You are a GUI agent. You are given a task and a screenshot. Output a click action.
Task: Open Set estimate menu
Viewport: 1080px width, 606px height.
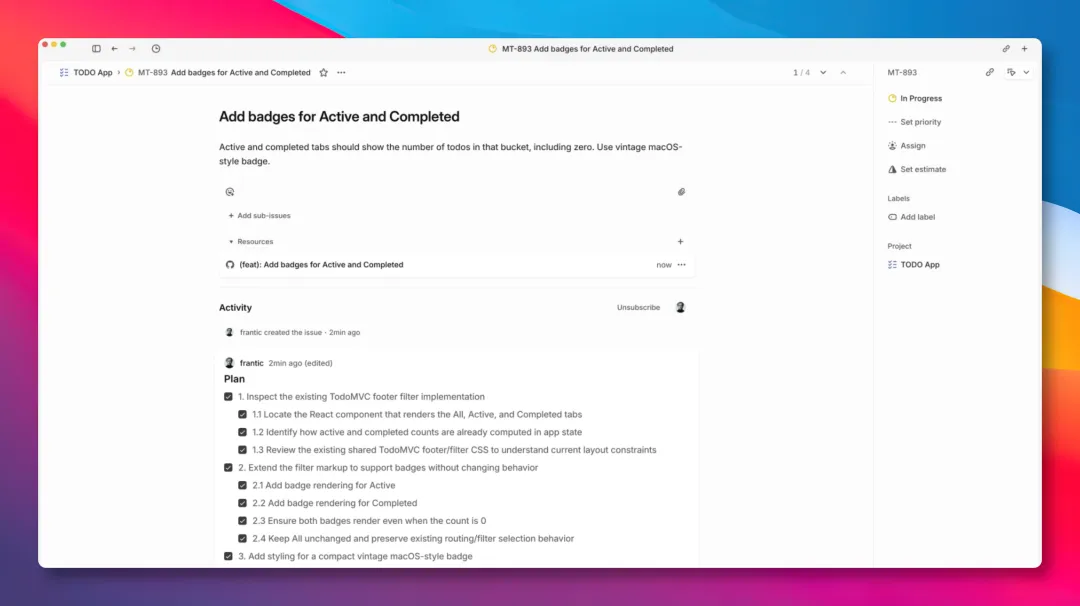[917, 169]
